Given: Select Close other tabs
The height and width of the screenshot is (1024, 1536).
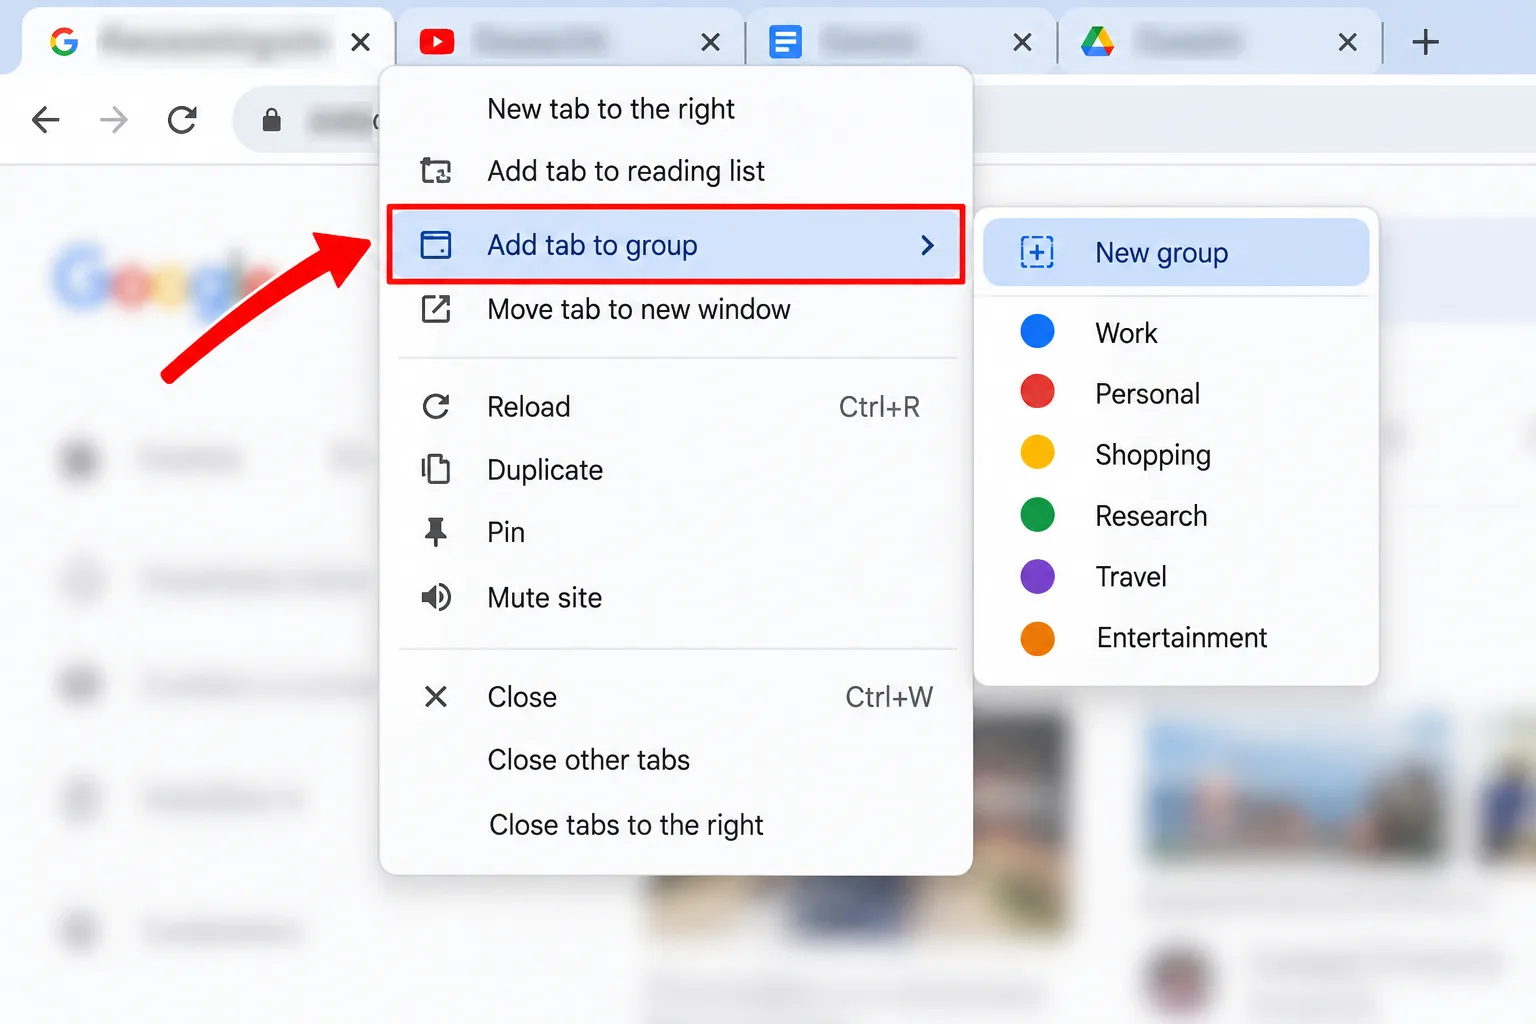Looking at the screenshot, I should click(x=589, y=760).
